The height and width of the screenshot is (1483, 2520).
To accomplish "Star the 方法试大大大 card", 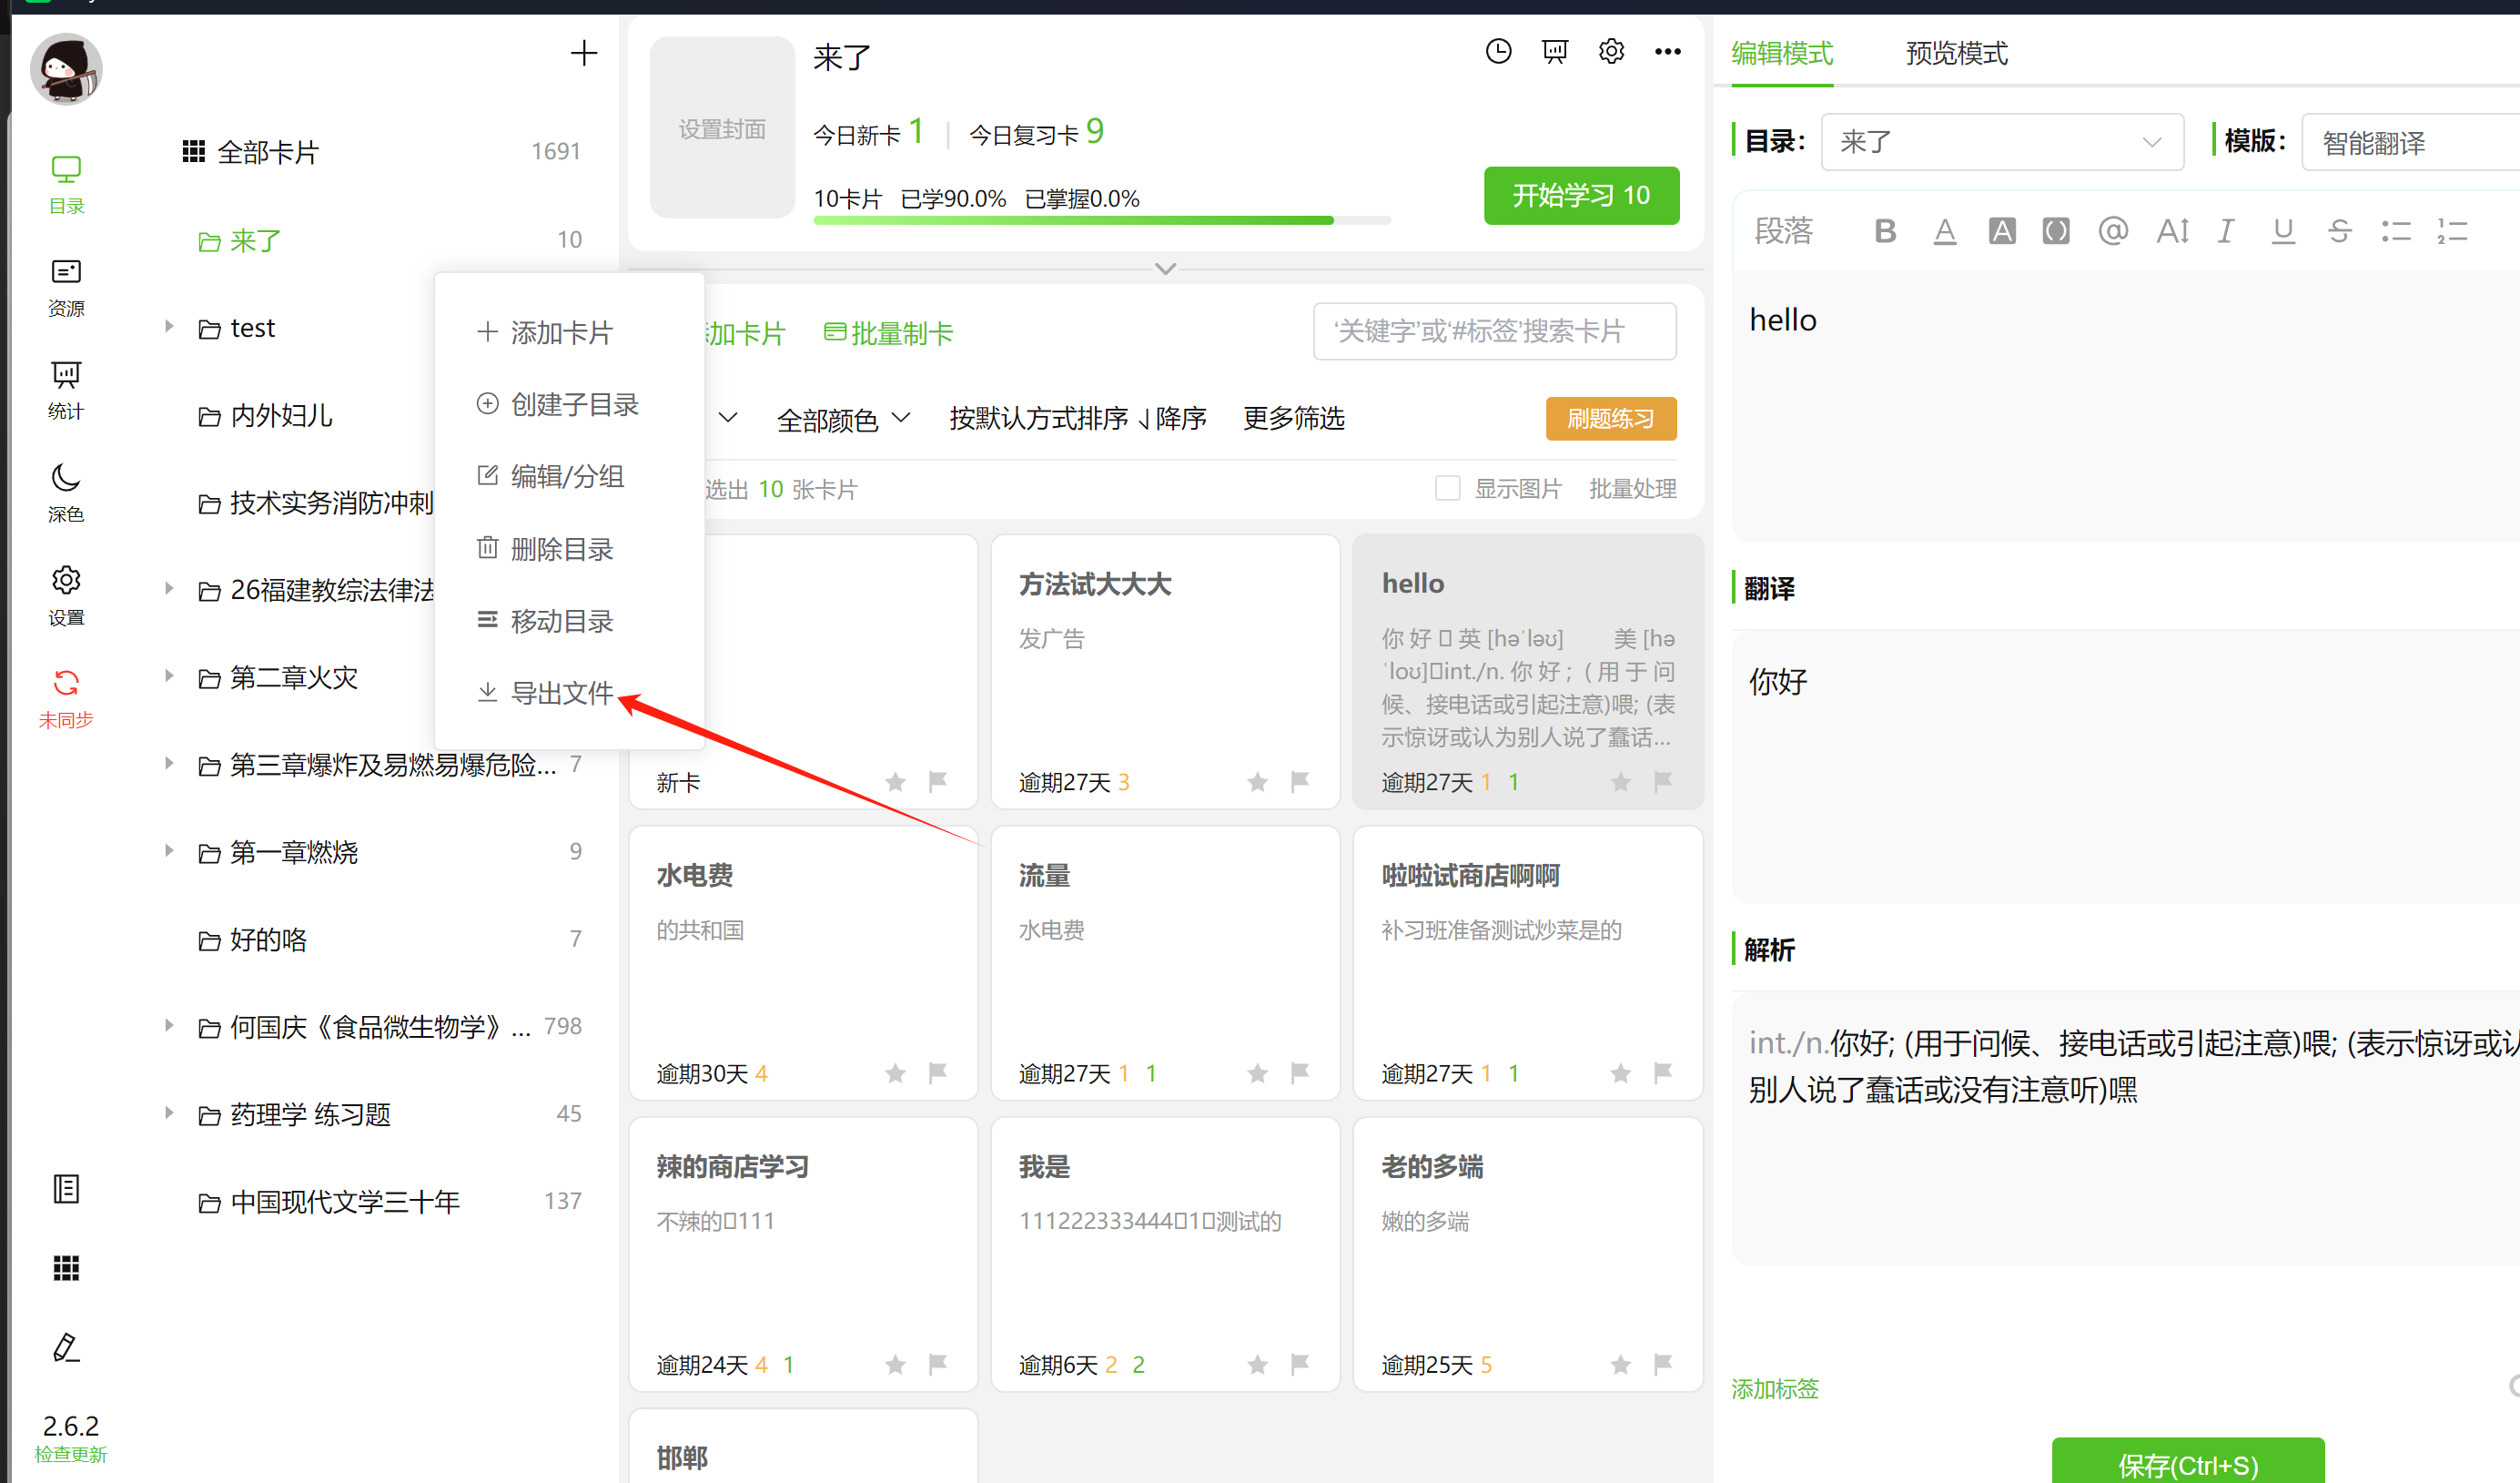I will pyautogui.click(x=1257, y=782).
